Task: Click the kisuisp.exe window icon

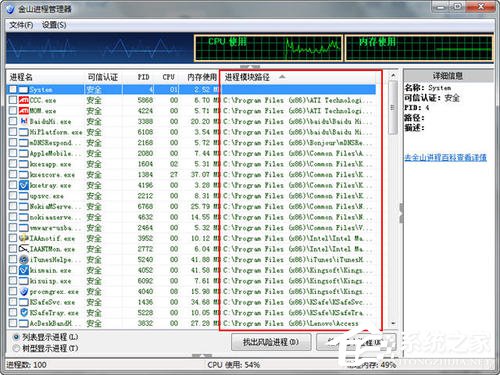Action: (24, 281)
